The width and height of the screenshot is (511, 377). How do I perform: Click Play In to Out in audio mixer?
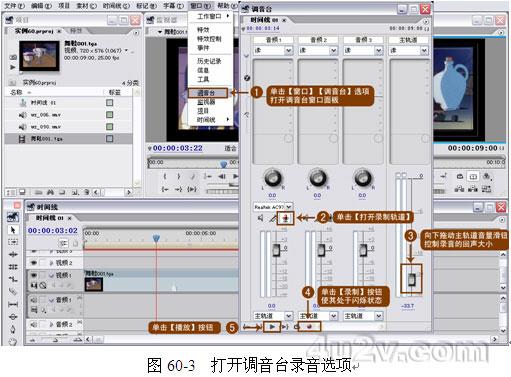(x=285, y=327)
